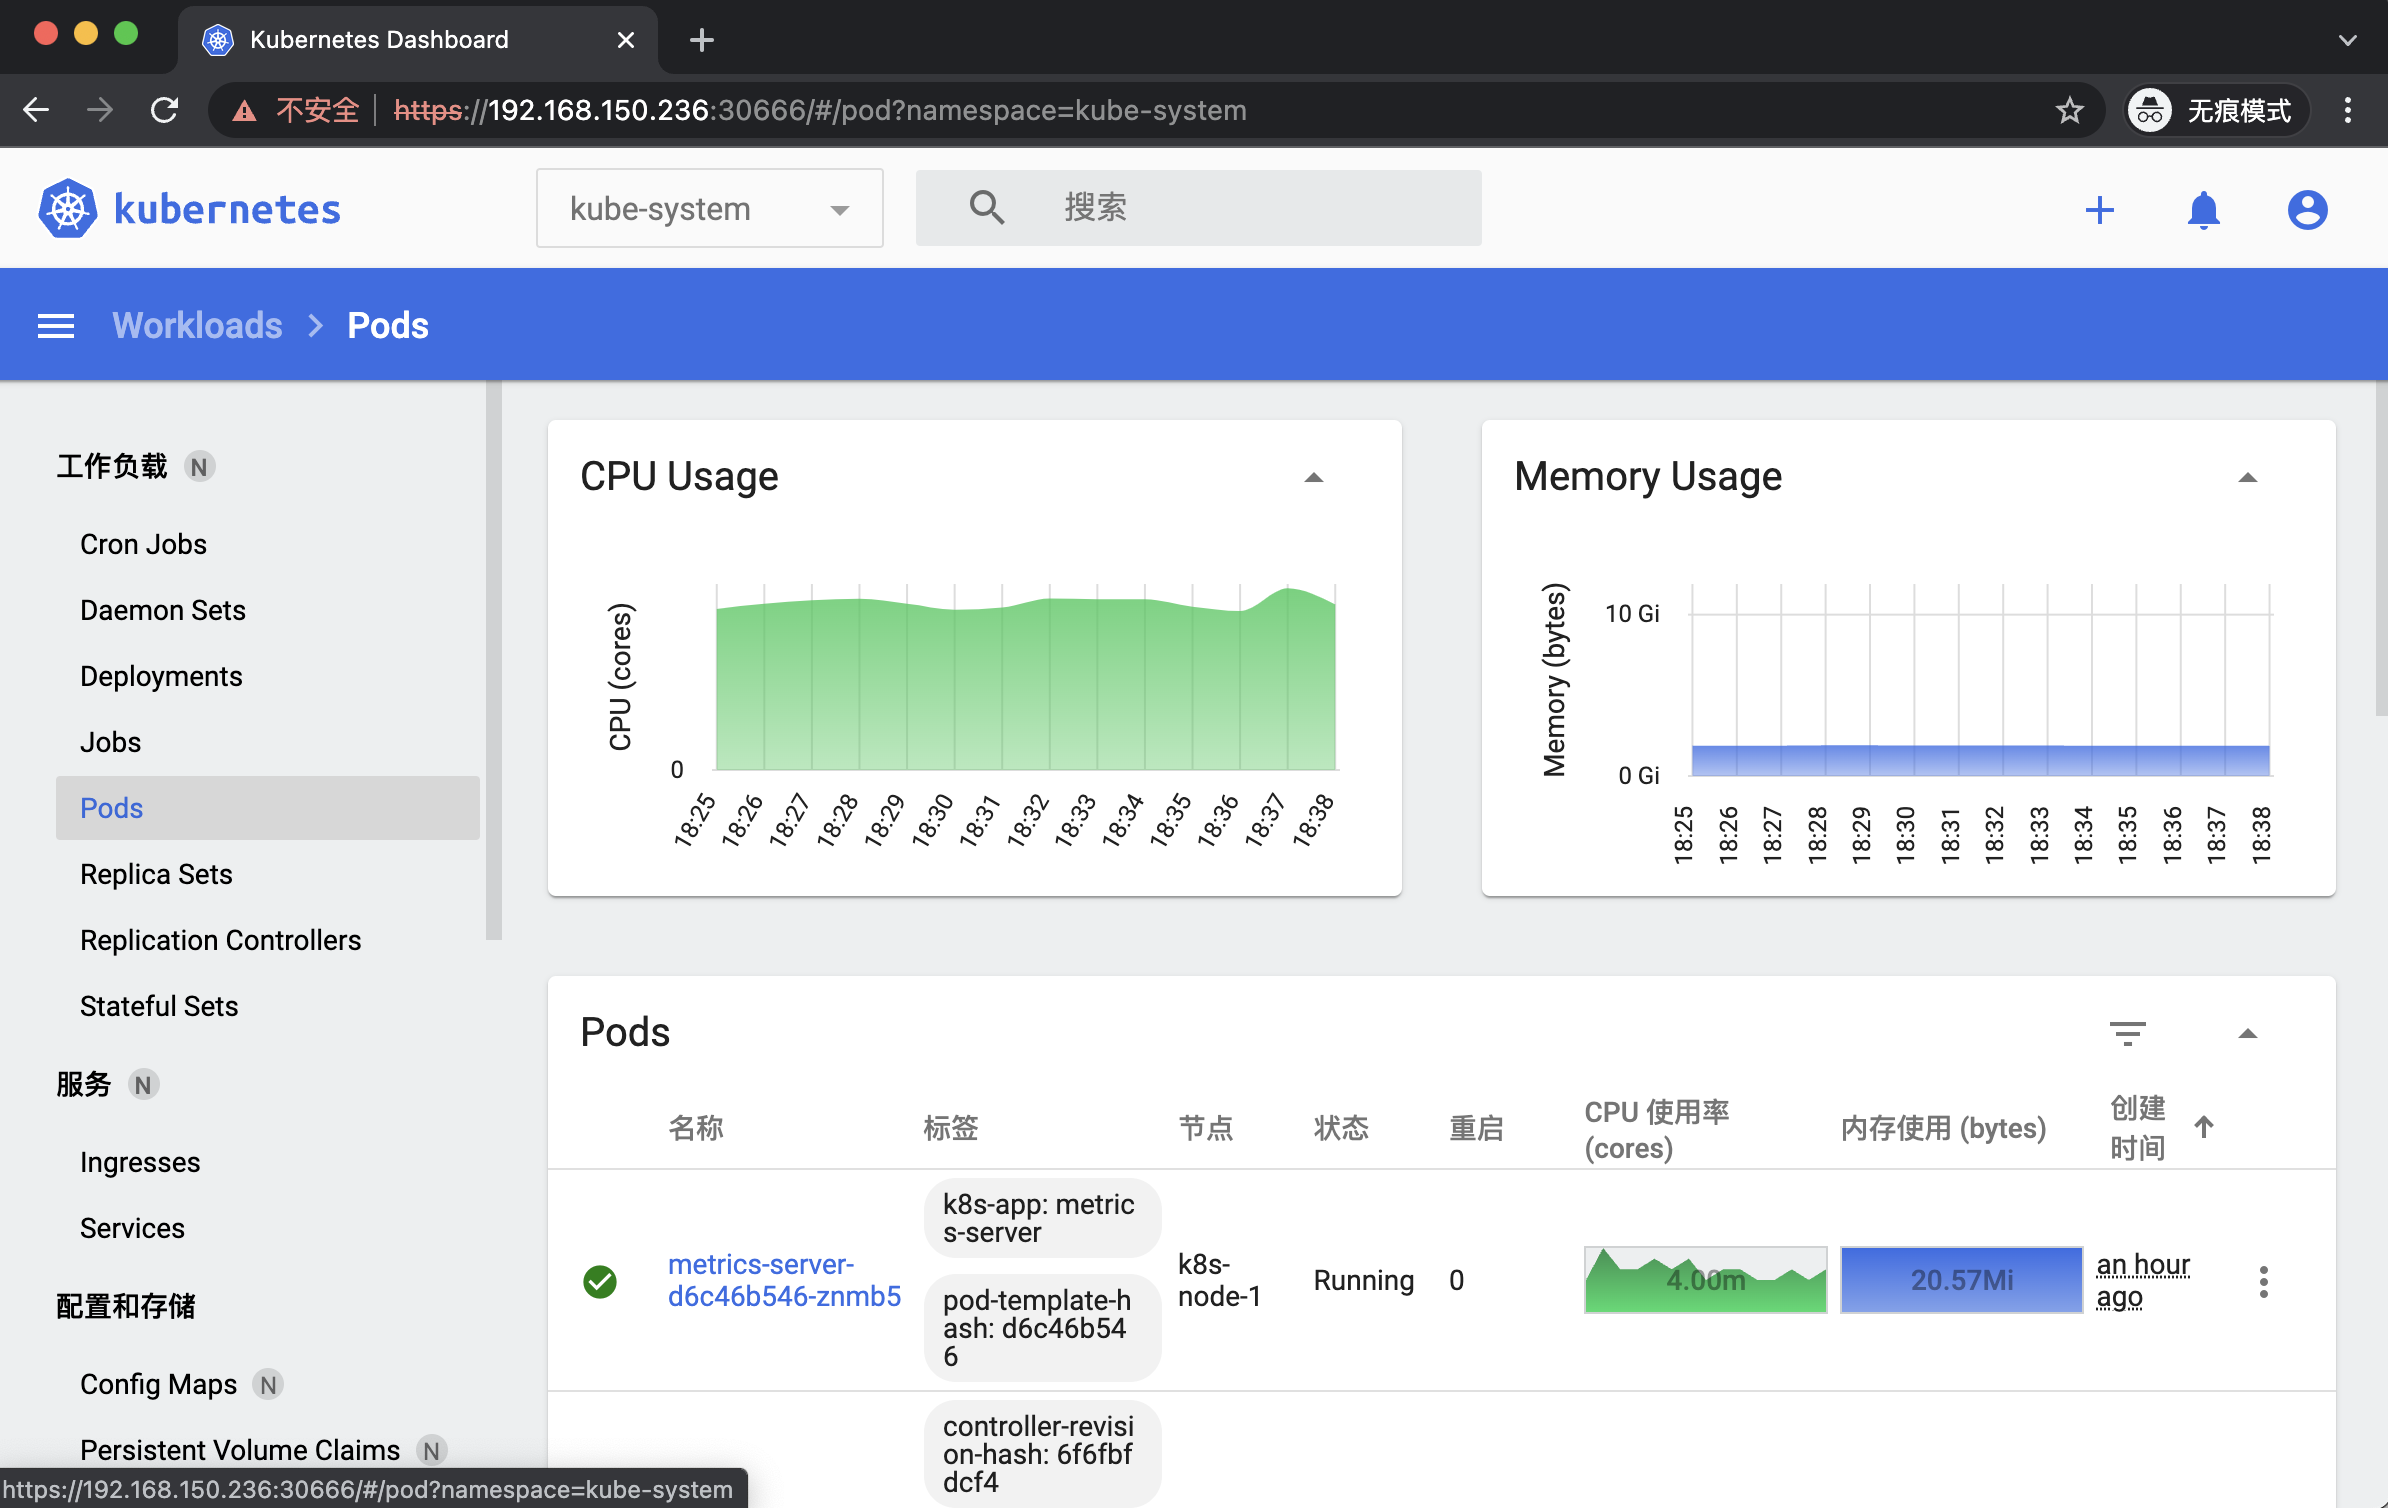
Task: Collapse the CPU Usage card
Action: pos(1314,478)
